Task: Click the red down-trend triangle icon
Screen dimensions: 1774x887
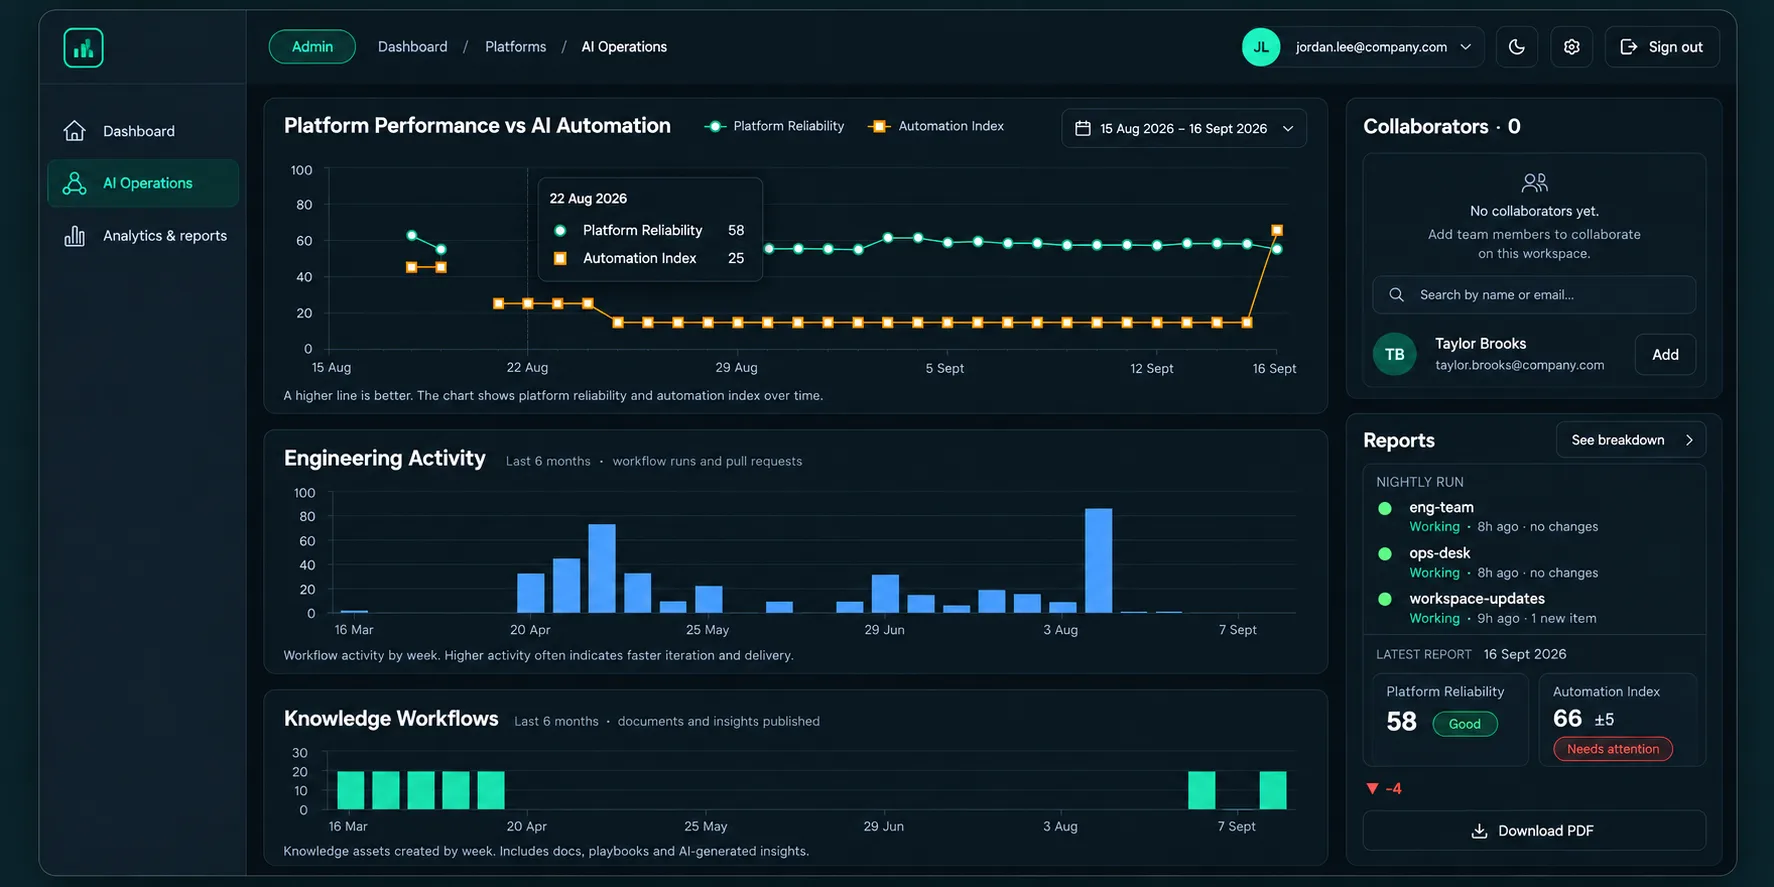Action: [x=1372, y=789]
